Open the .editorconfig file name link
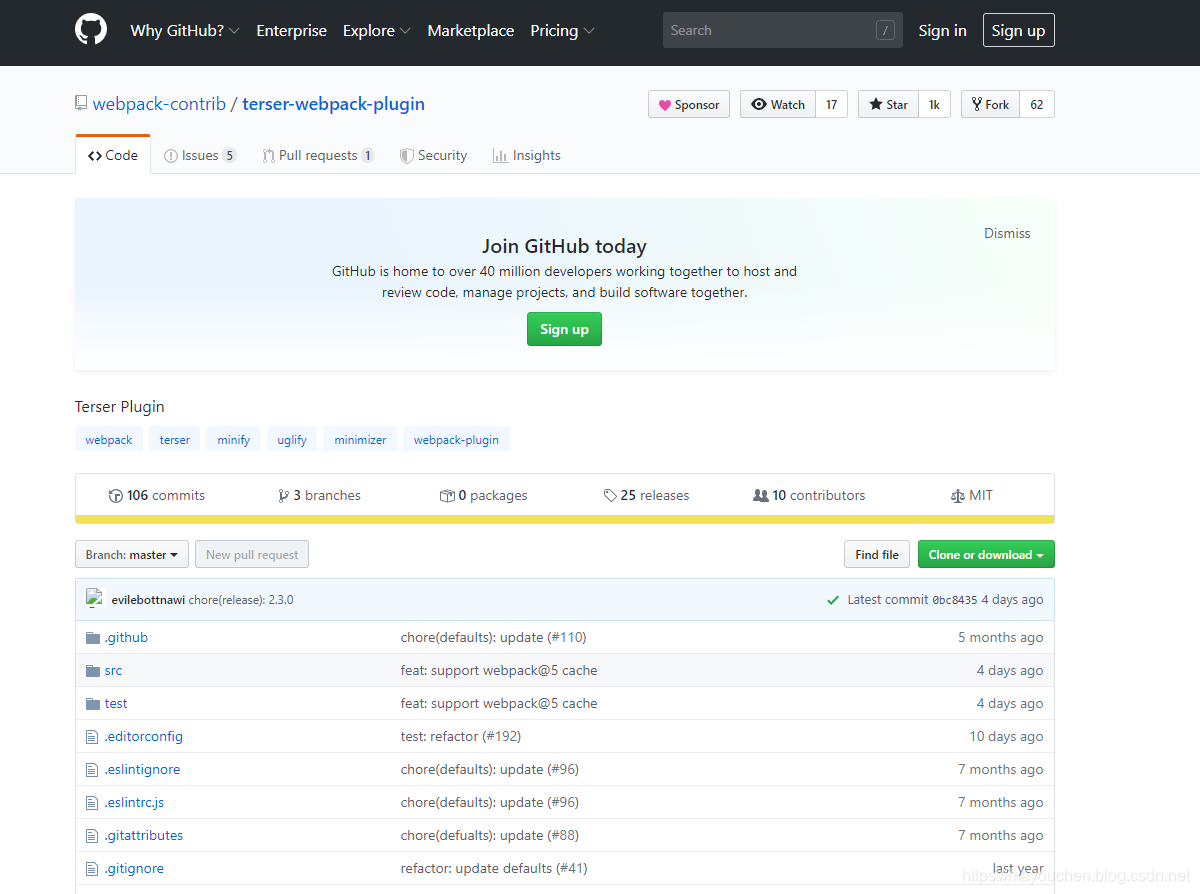The image size is (1200, 894). tap(144, 736)
